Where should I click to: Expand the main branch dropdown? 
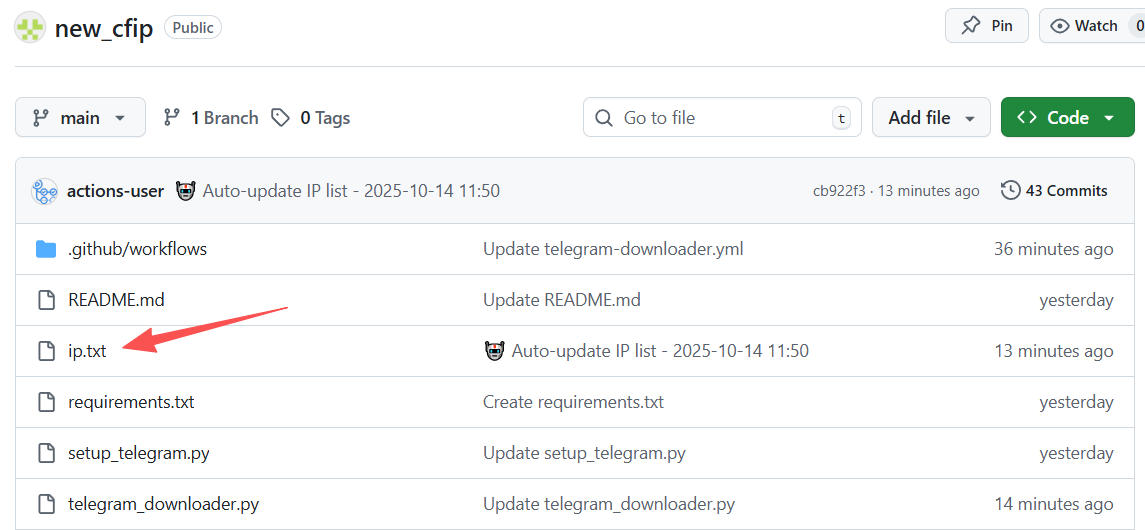(x=80, y=118)
